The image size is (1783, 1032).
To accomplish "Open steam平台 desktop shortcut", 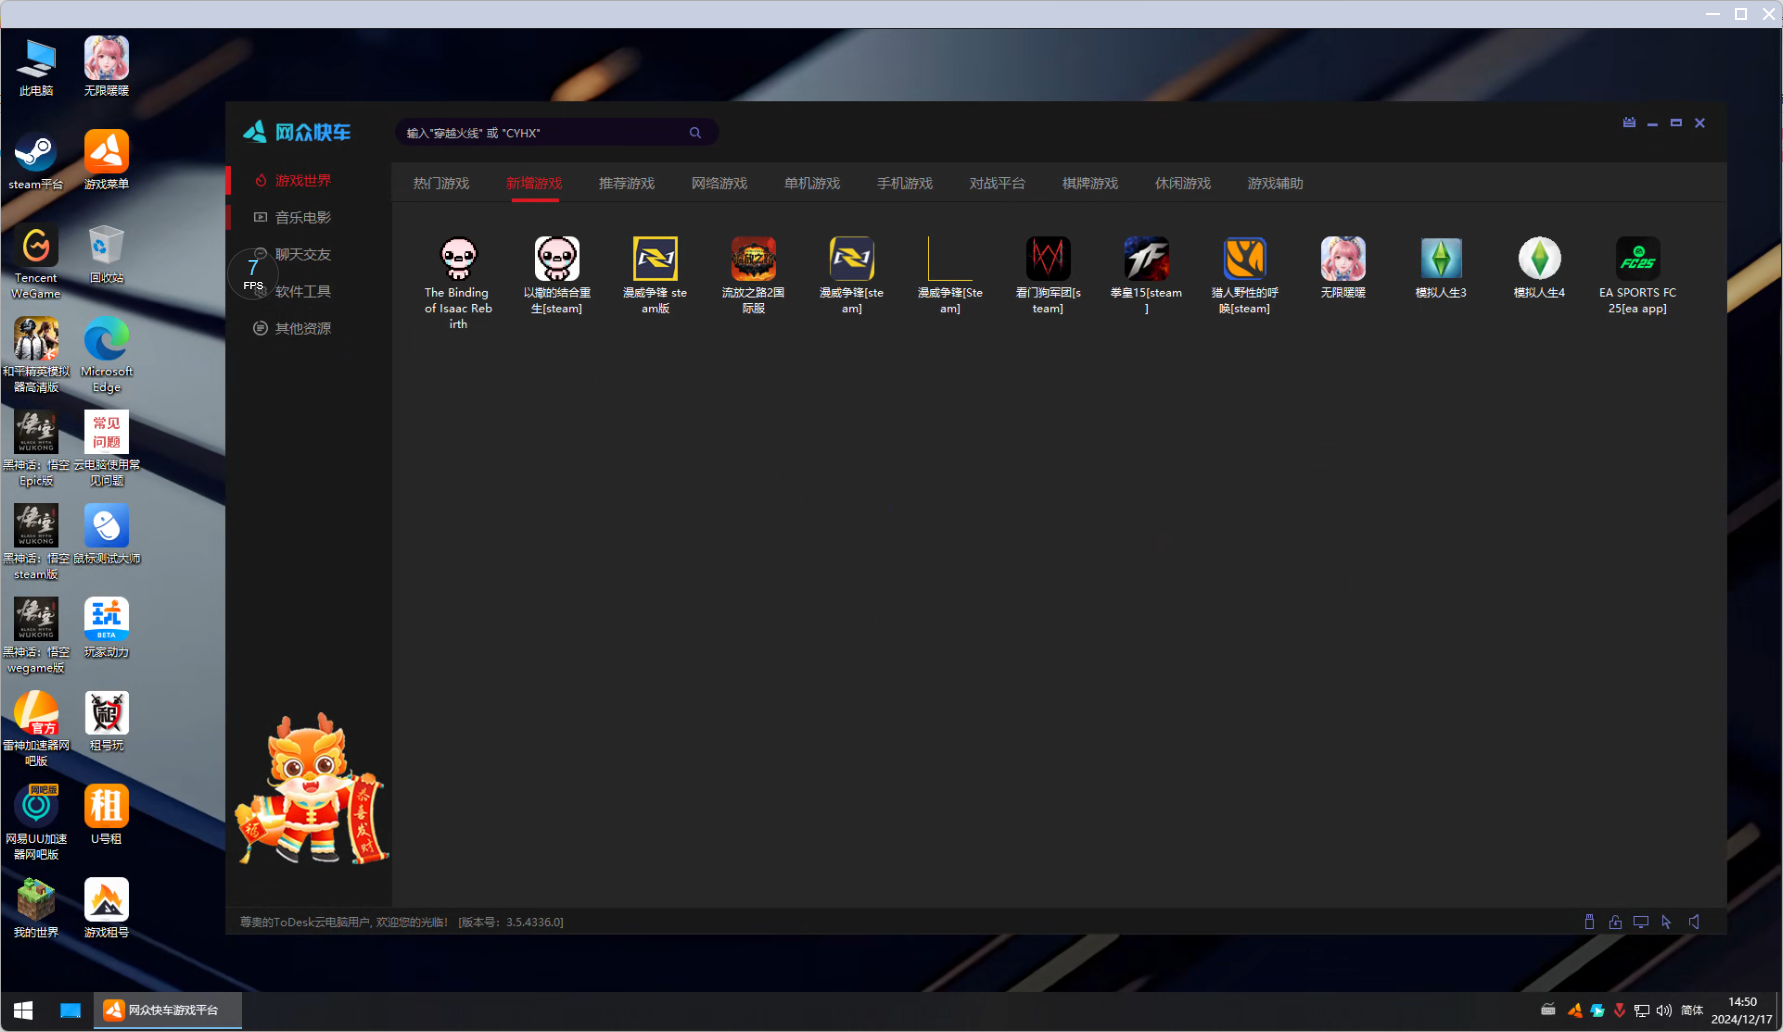I will coord(36,160).
